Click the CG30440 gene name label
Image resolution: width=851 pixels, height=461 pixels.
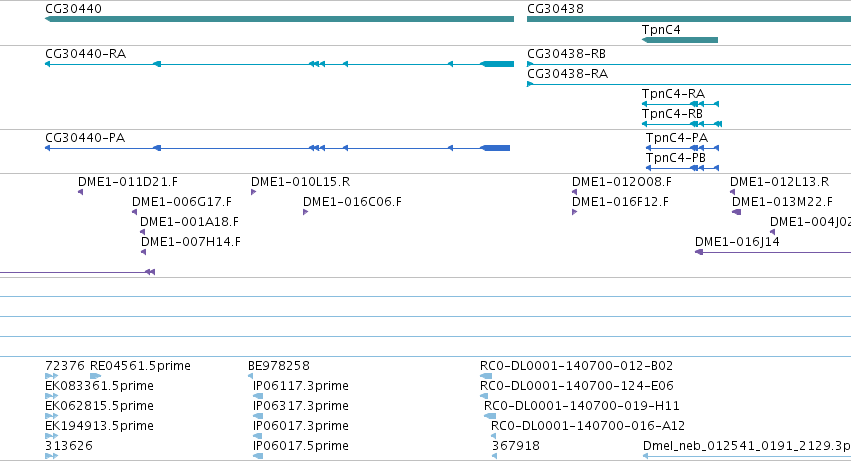73,9
